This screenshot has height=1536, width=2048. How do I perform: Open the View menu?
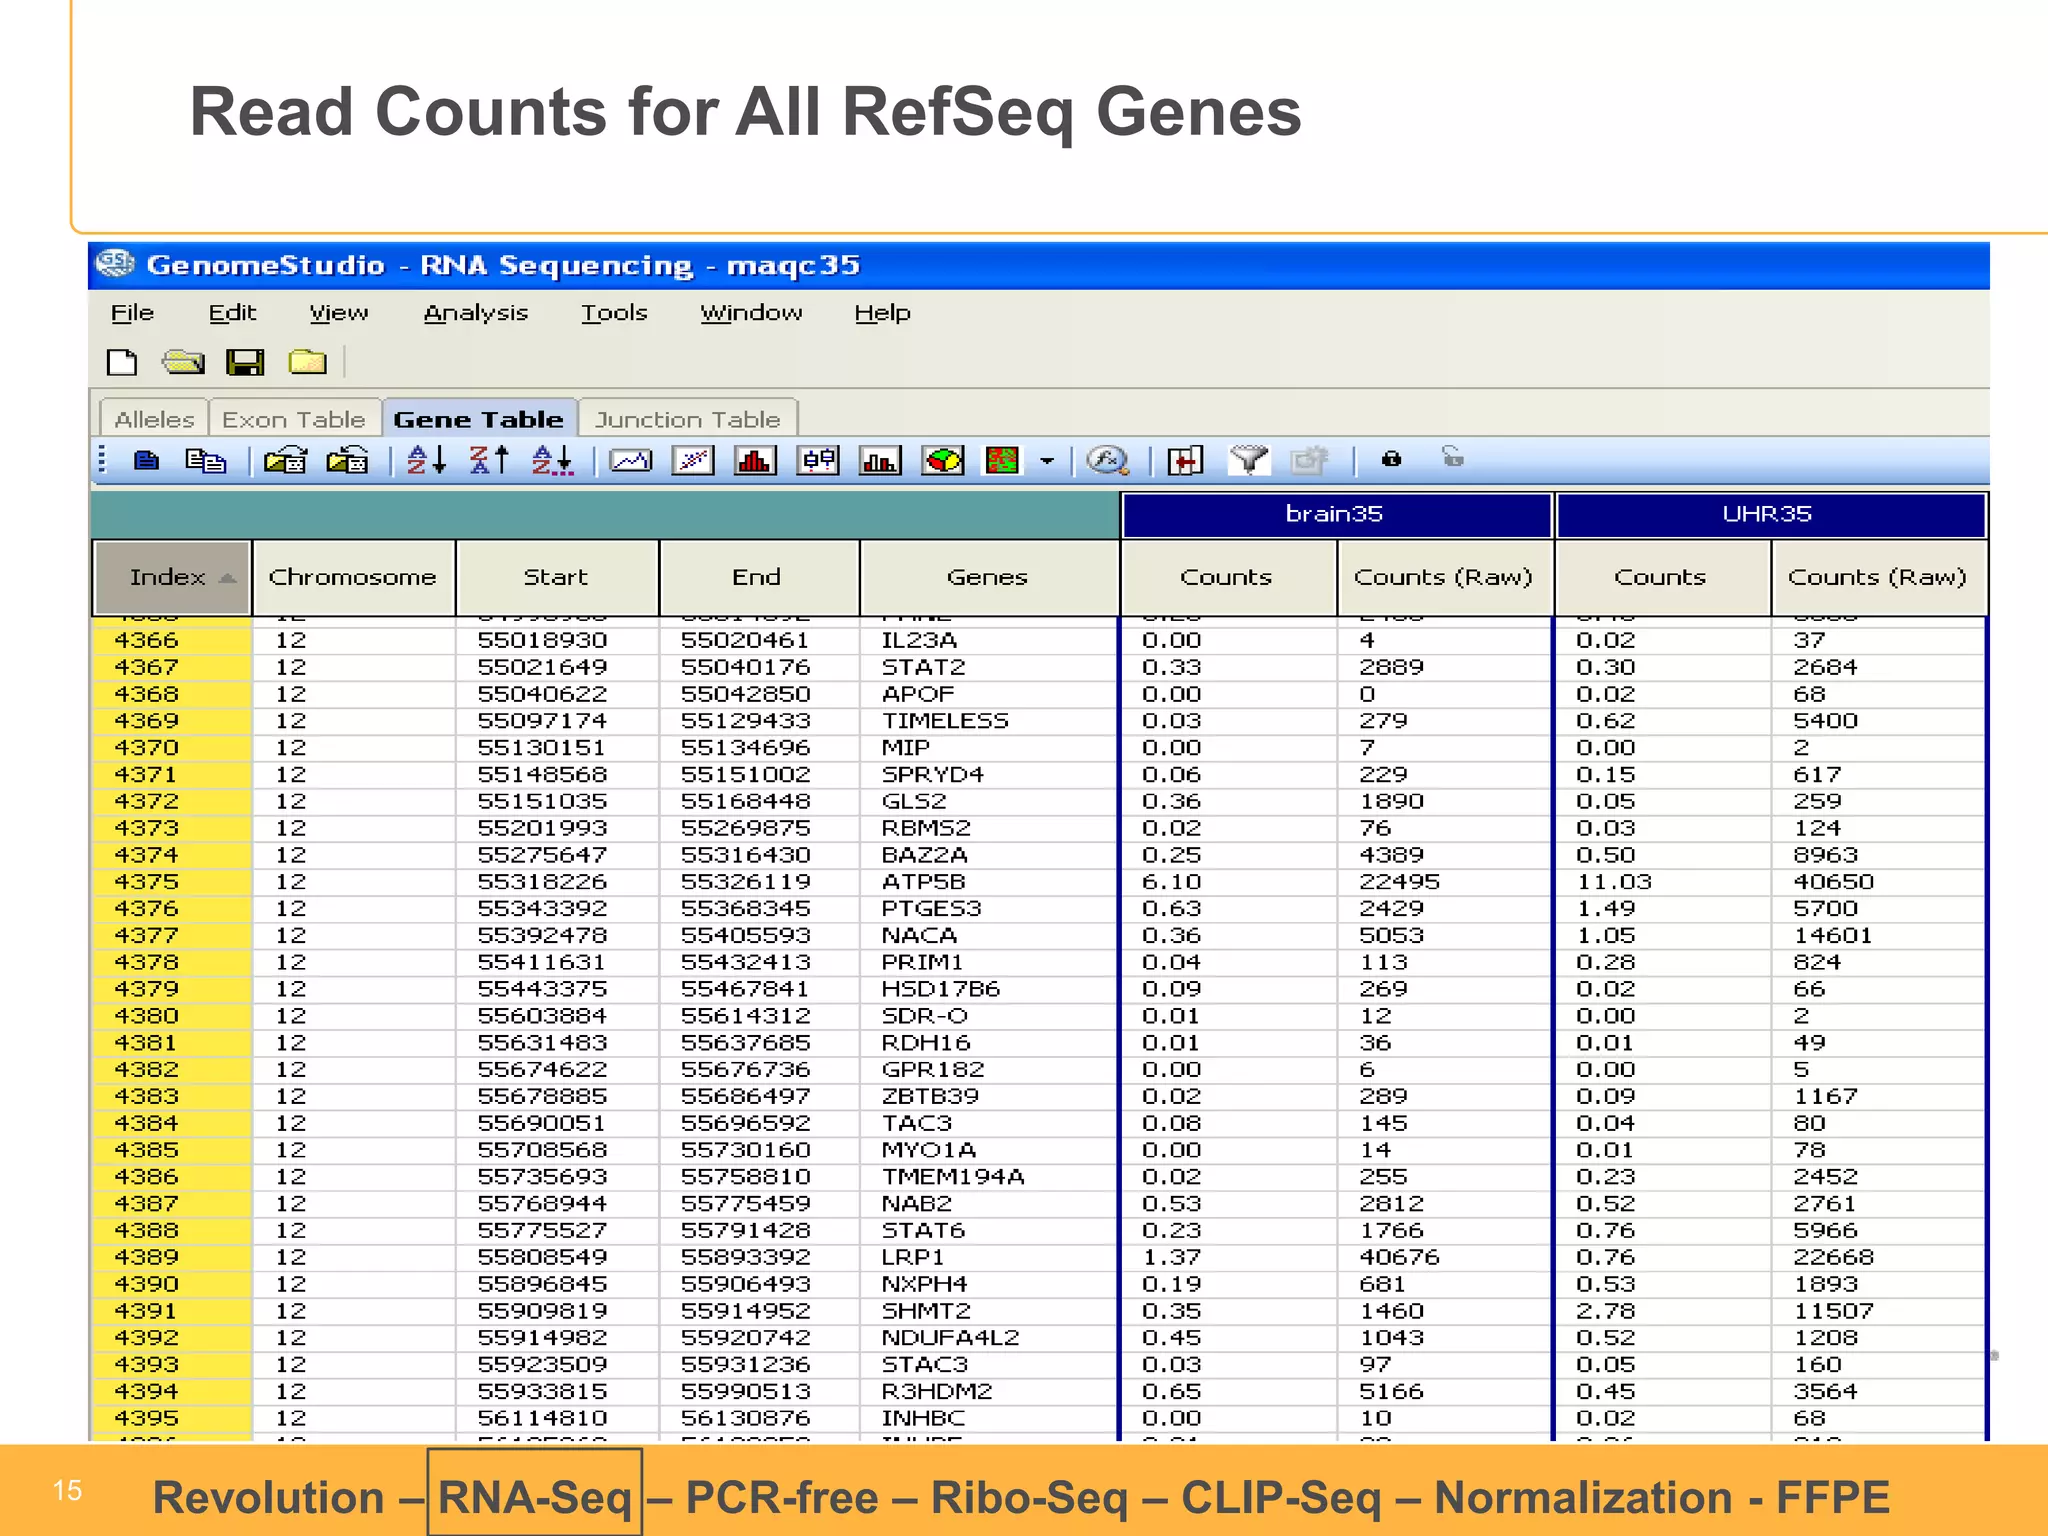[339, 313]
